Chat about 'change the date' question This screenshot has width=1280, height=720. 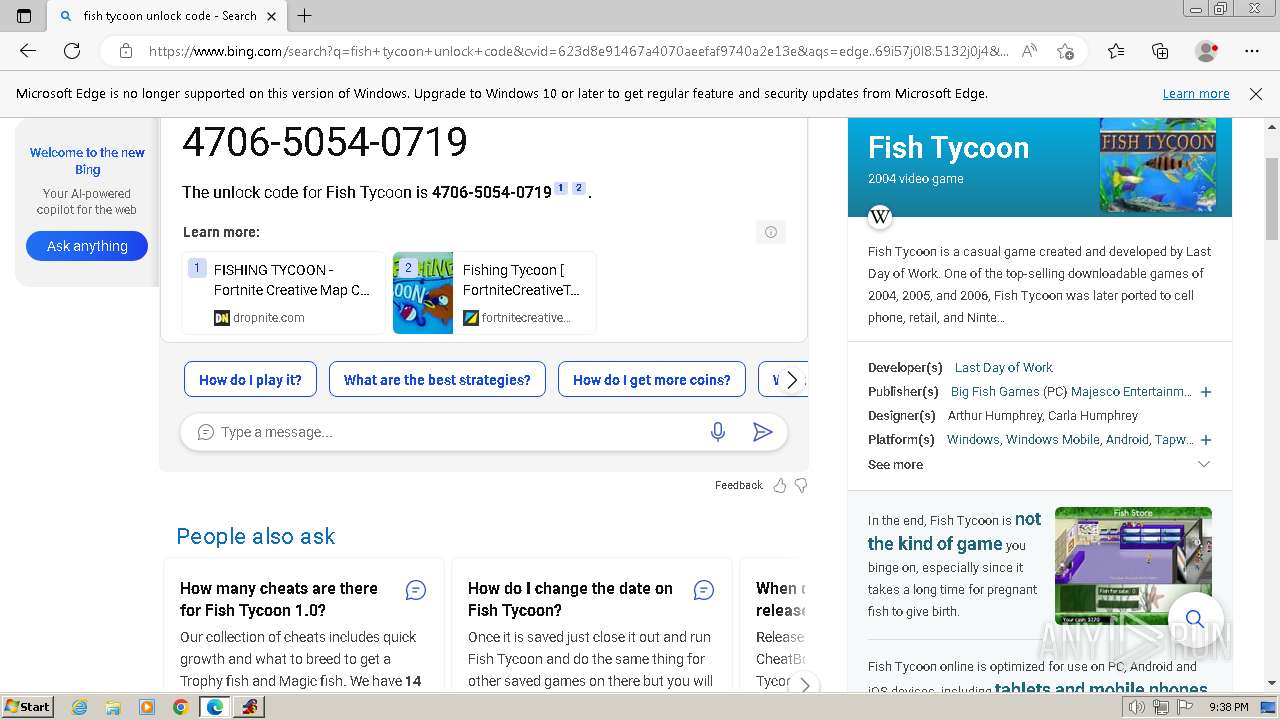click(x=704, y=591)
